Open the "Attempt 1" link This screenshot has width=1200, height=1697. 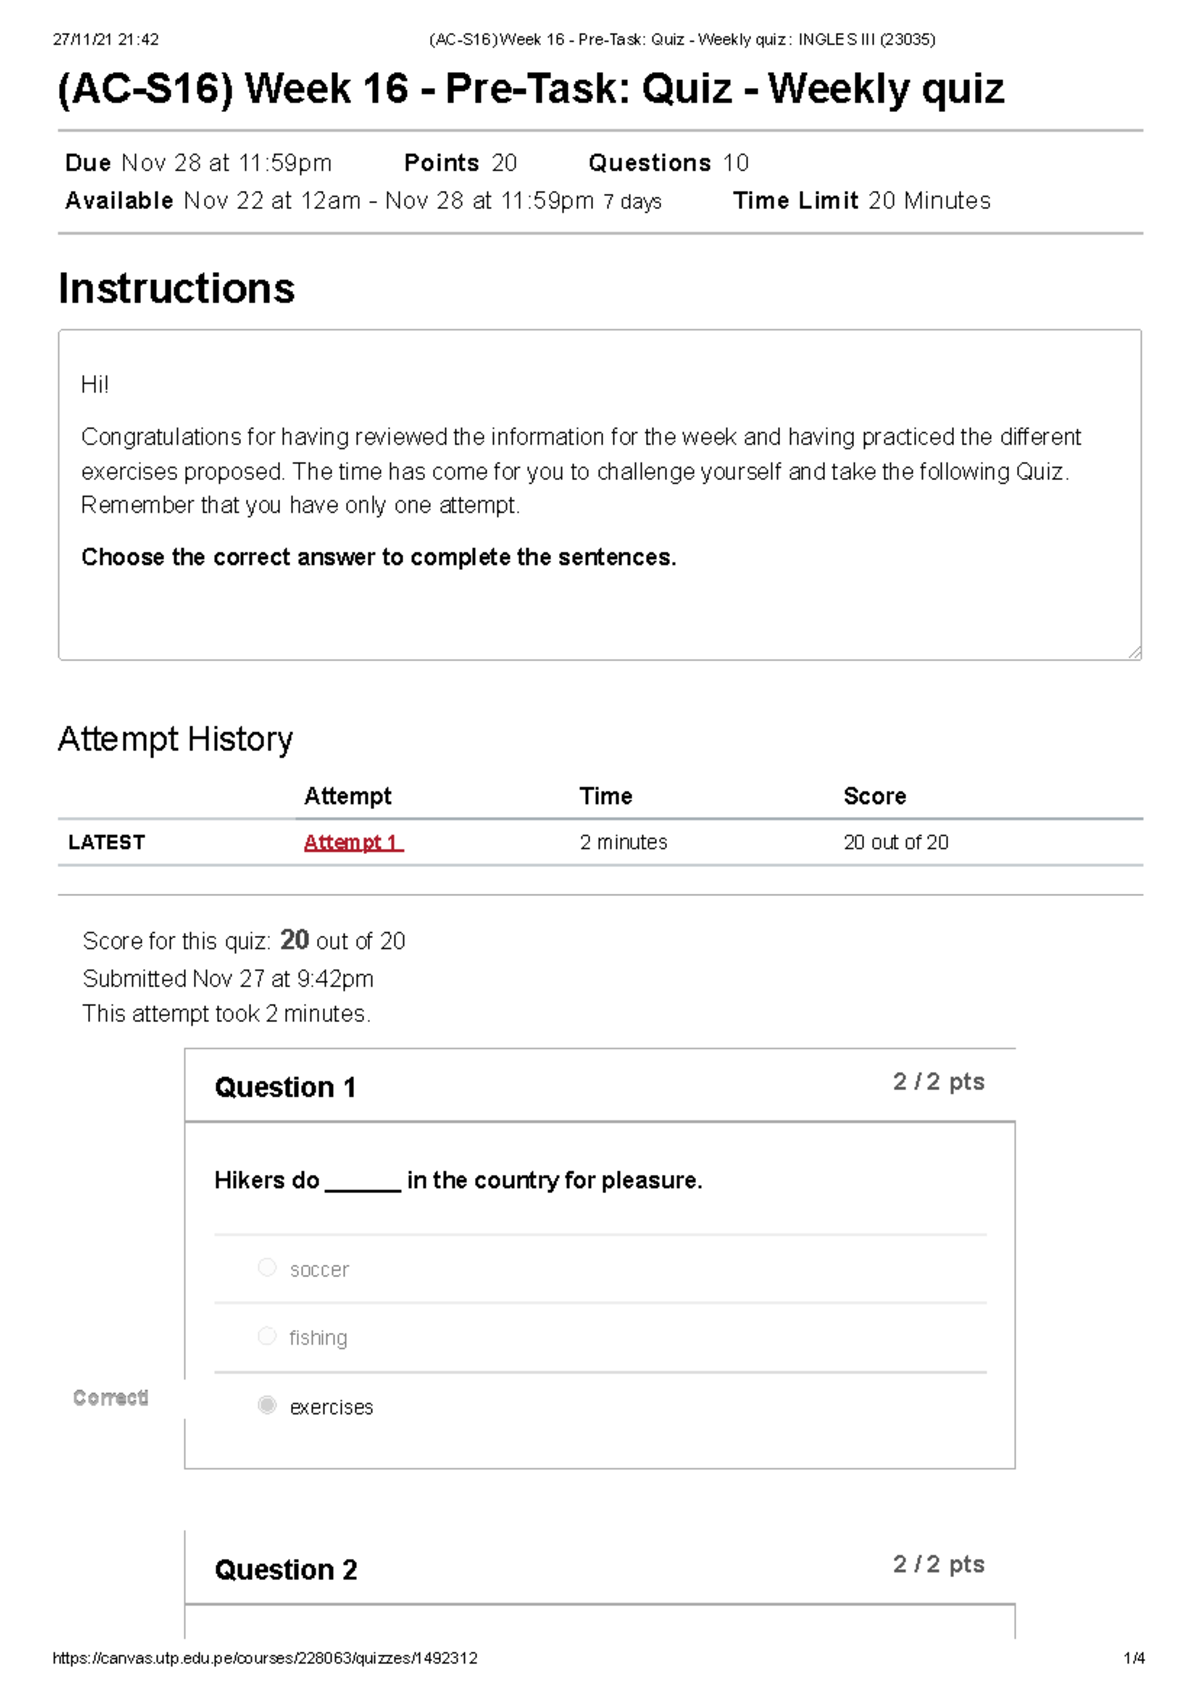[352, 843]
